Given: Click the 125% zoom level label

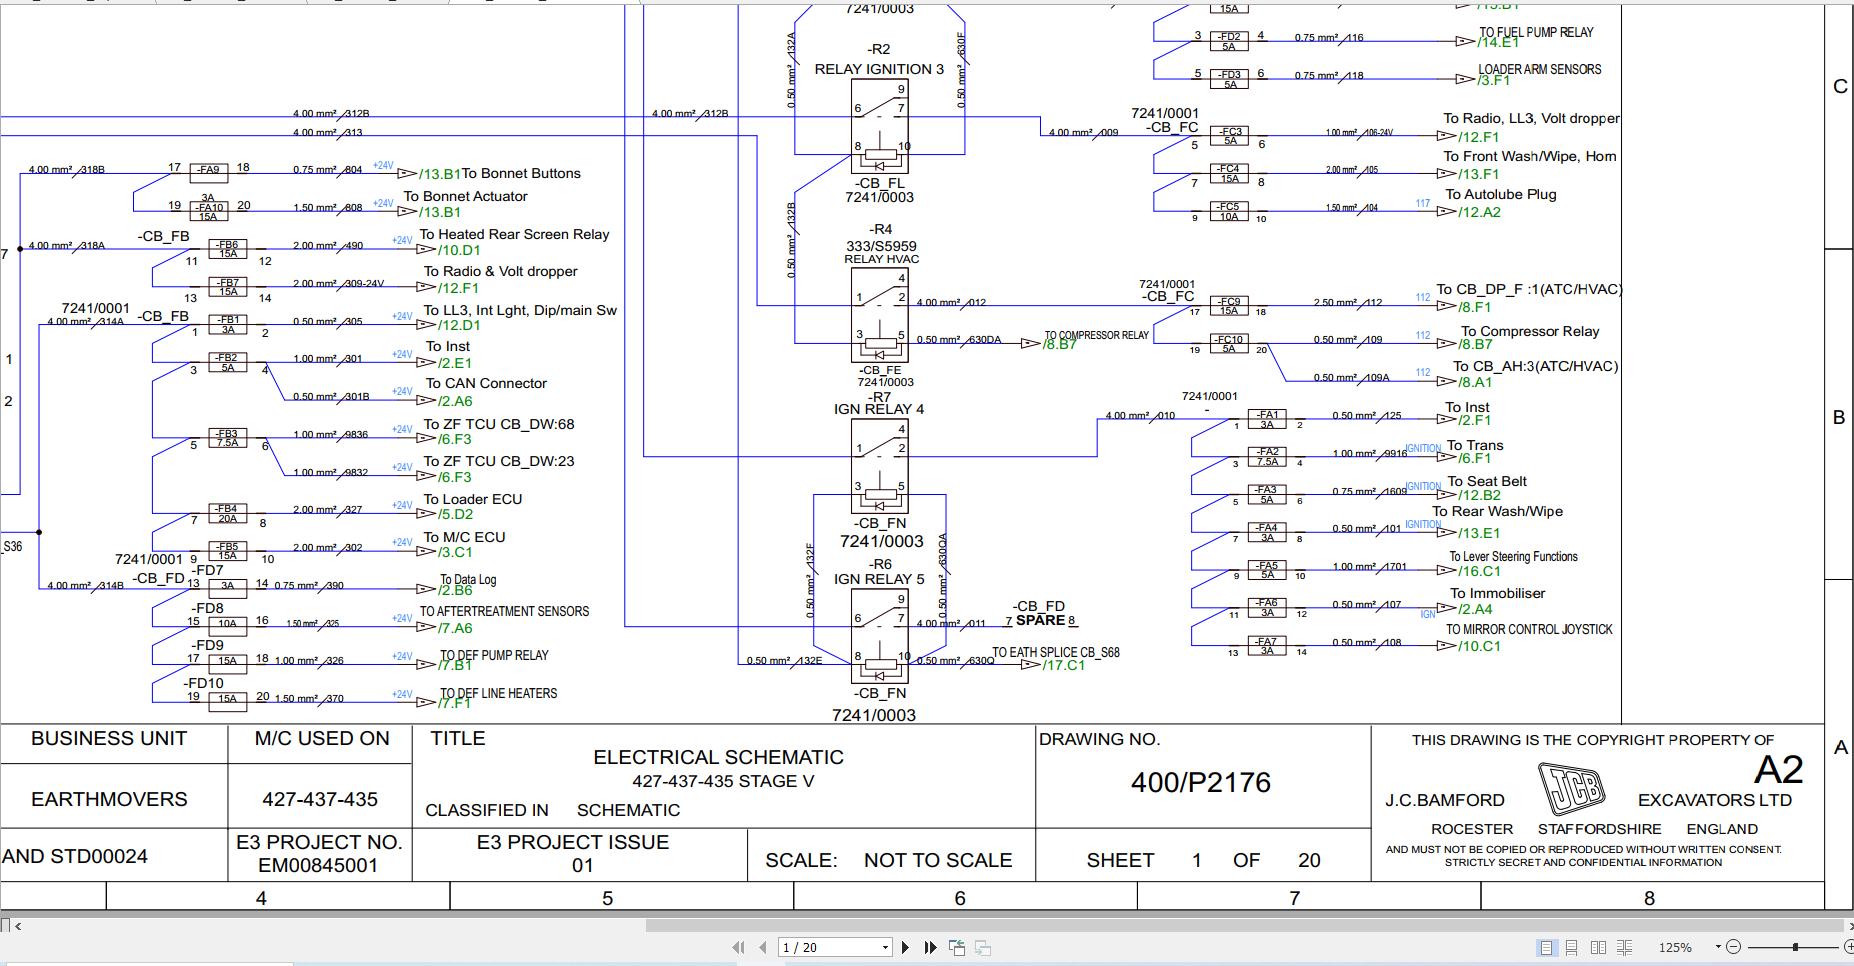Looking at the screenshot, I should (x=1676, y=947).
